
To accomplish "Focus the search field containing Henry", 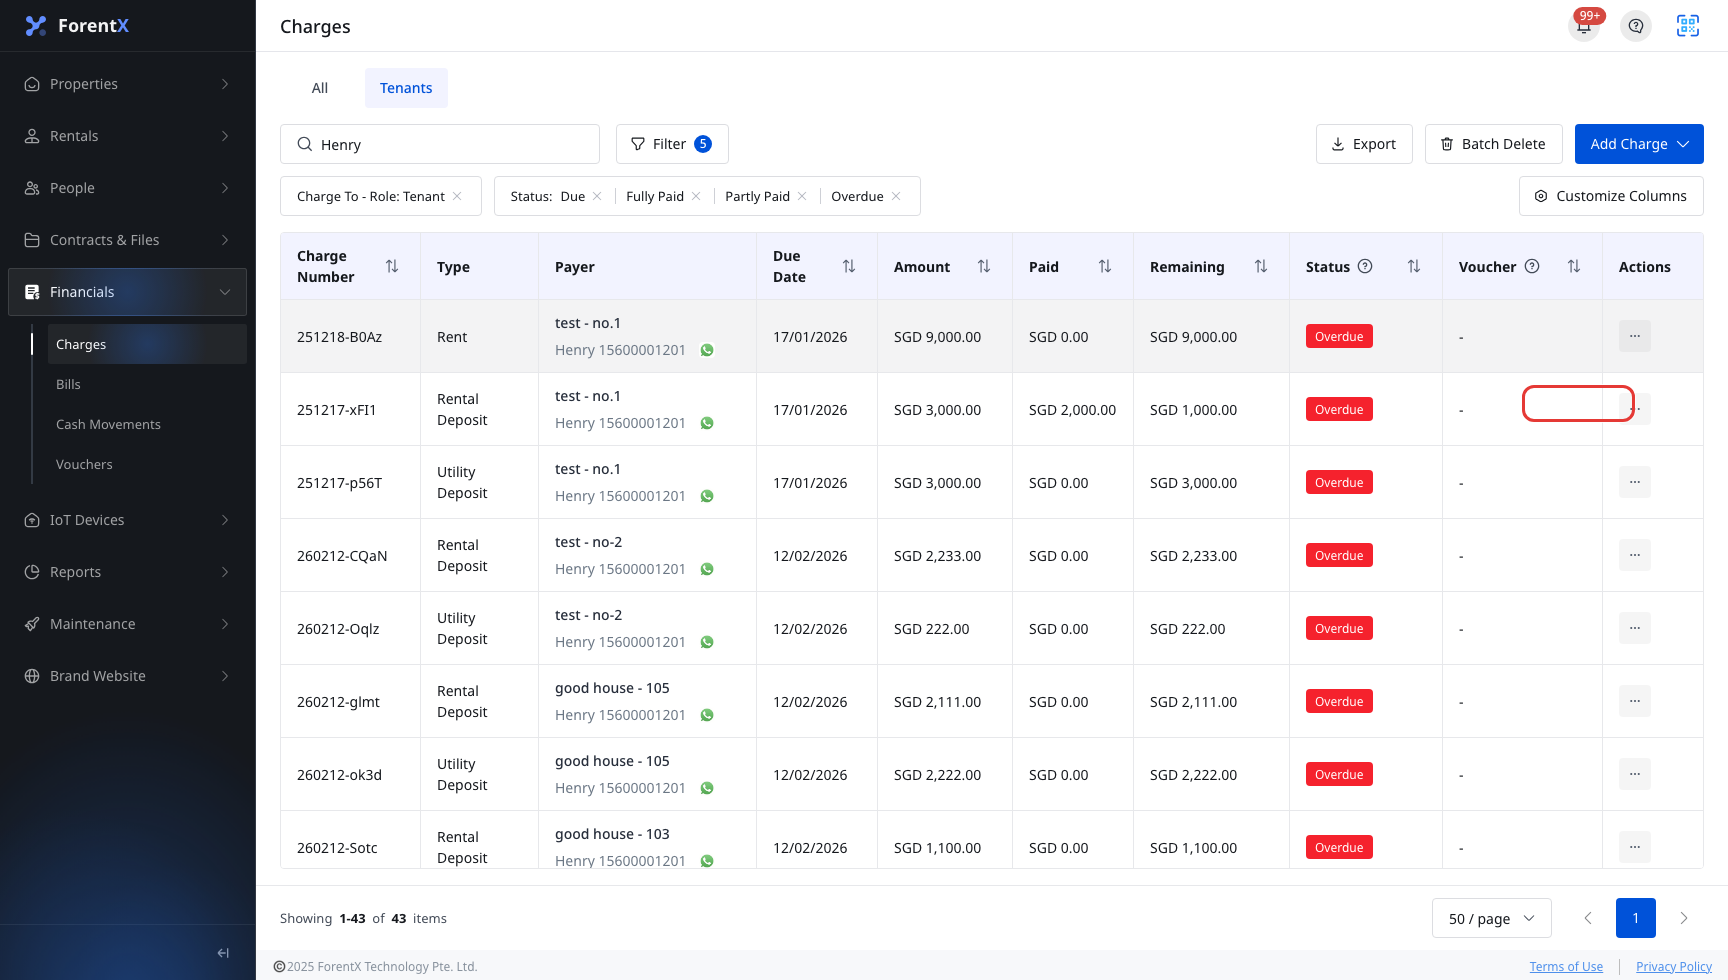I will [440, 144].
